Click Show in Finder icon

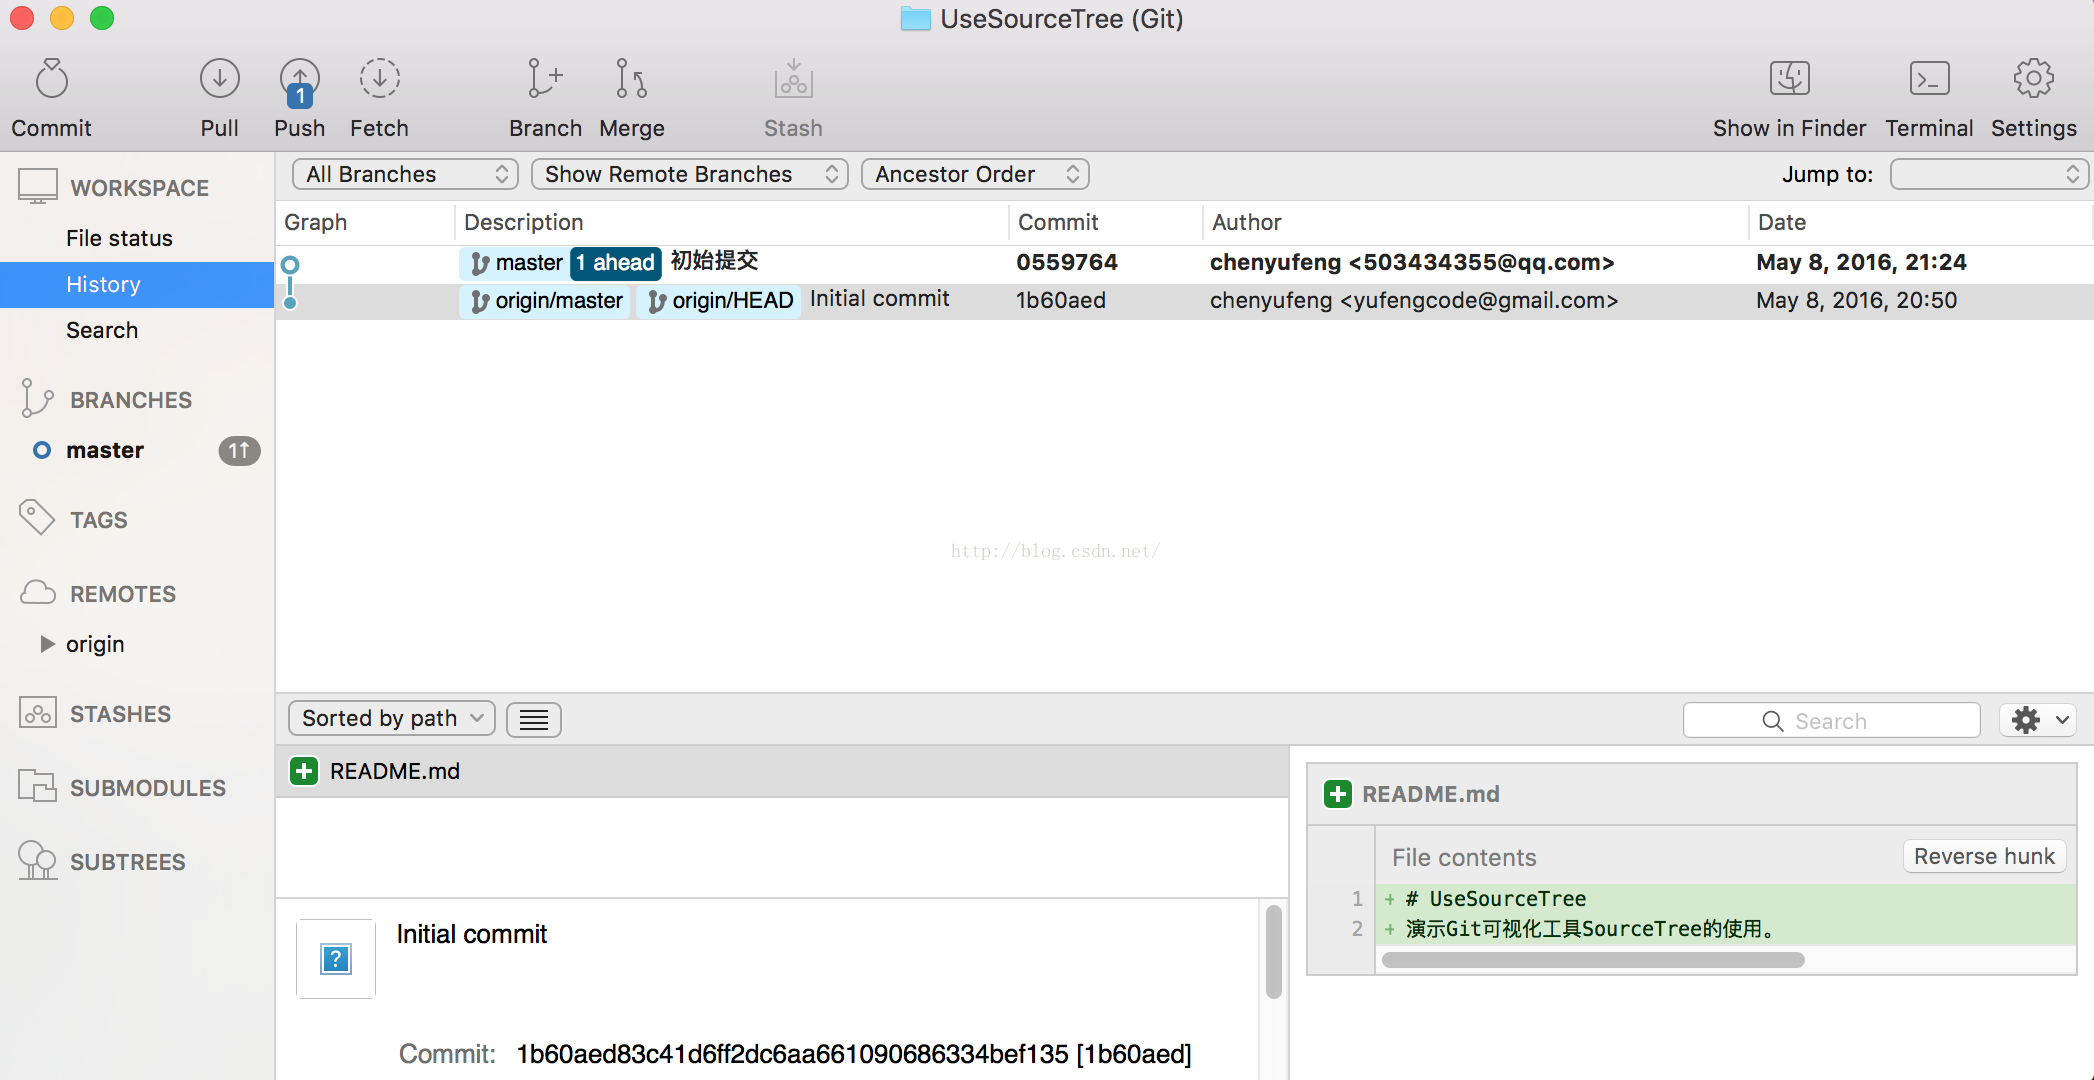pyautogui.click(x=1789, y=80)
